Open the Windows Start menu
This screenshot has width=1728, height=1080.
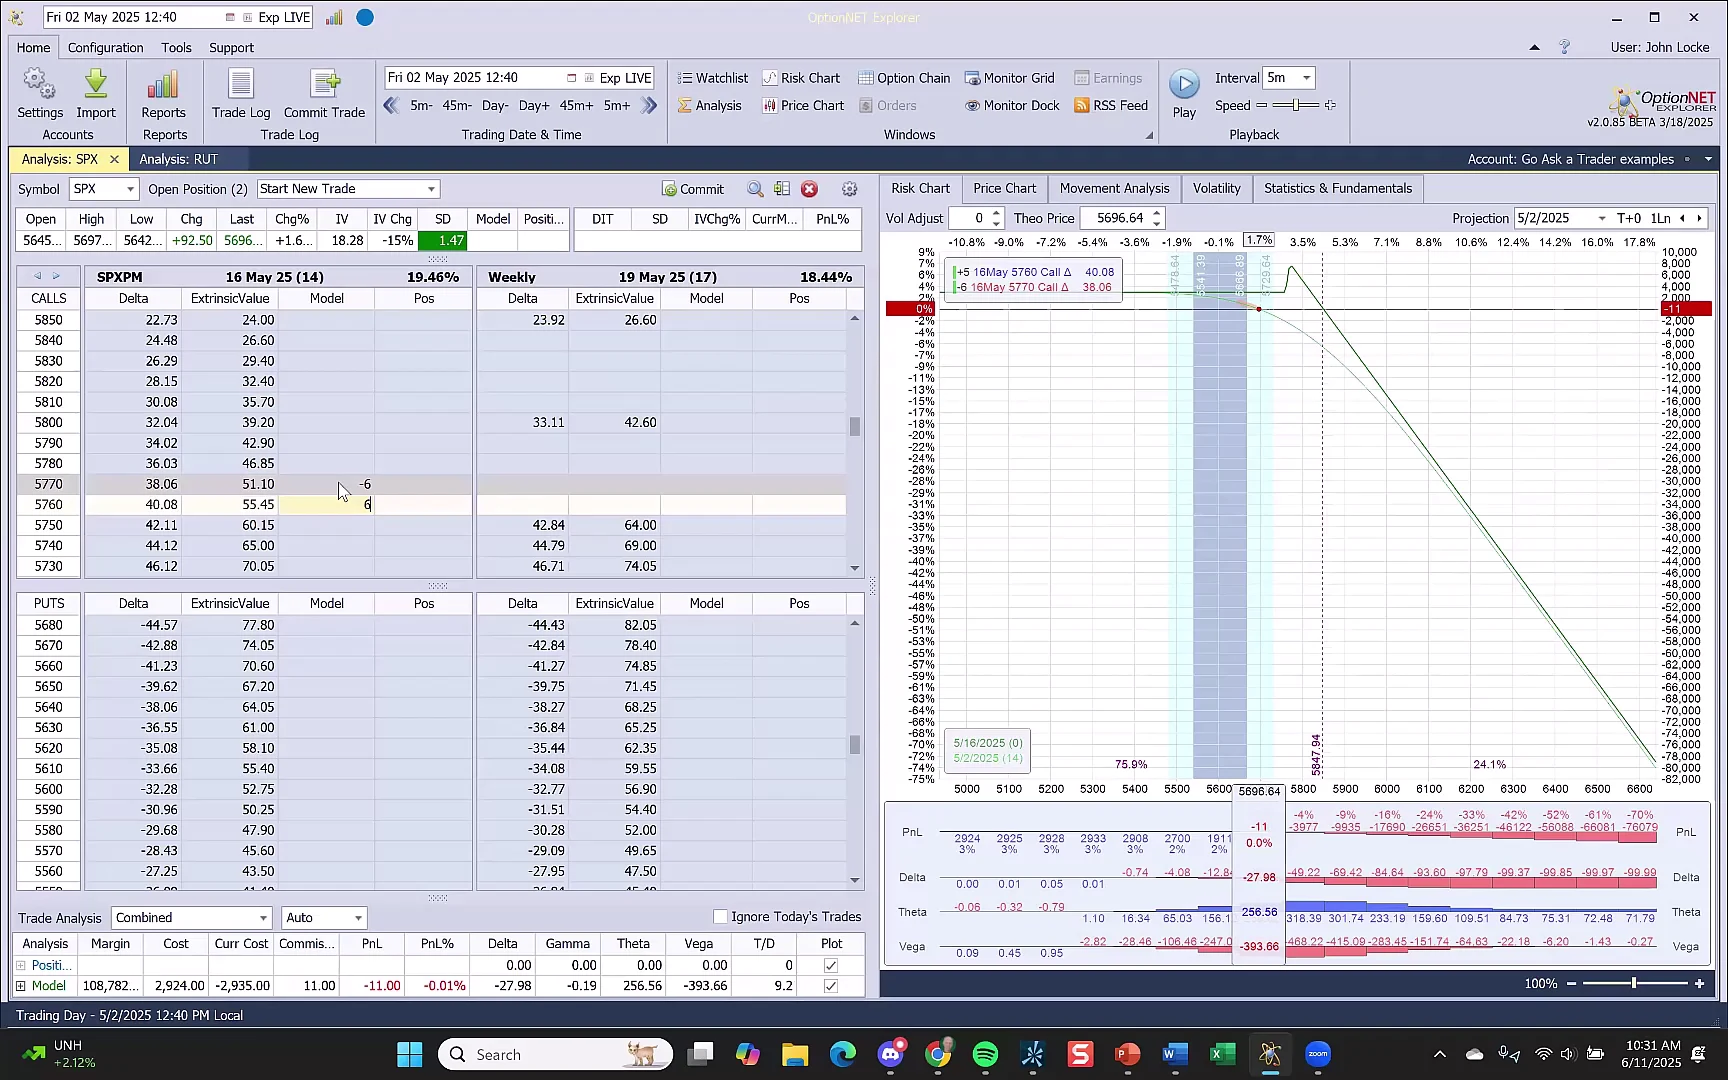point(409,1054)
